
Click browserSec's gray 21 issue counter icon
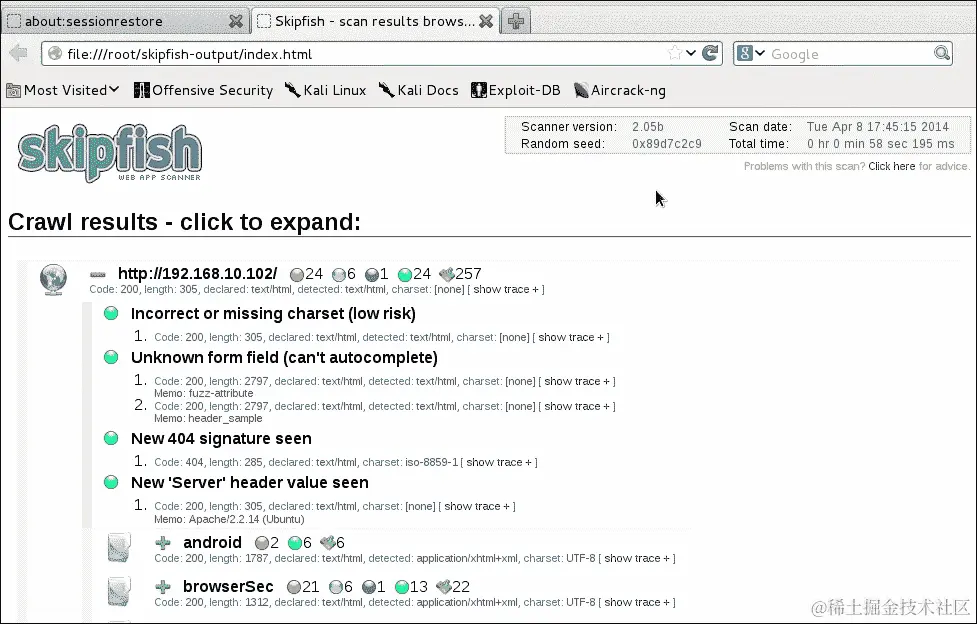pyautogui.click(x=294, y=587)
